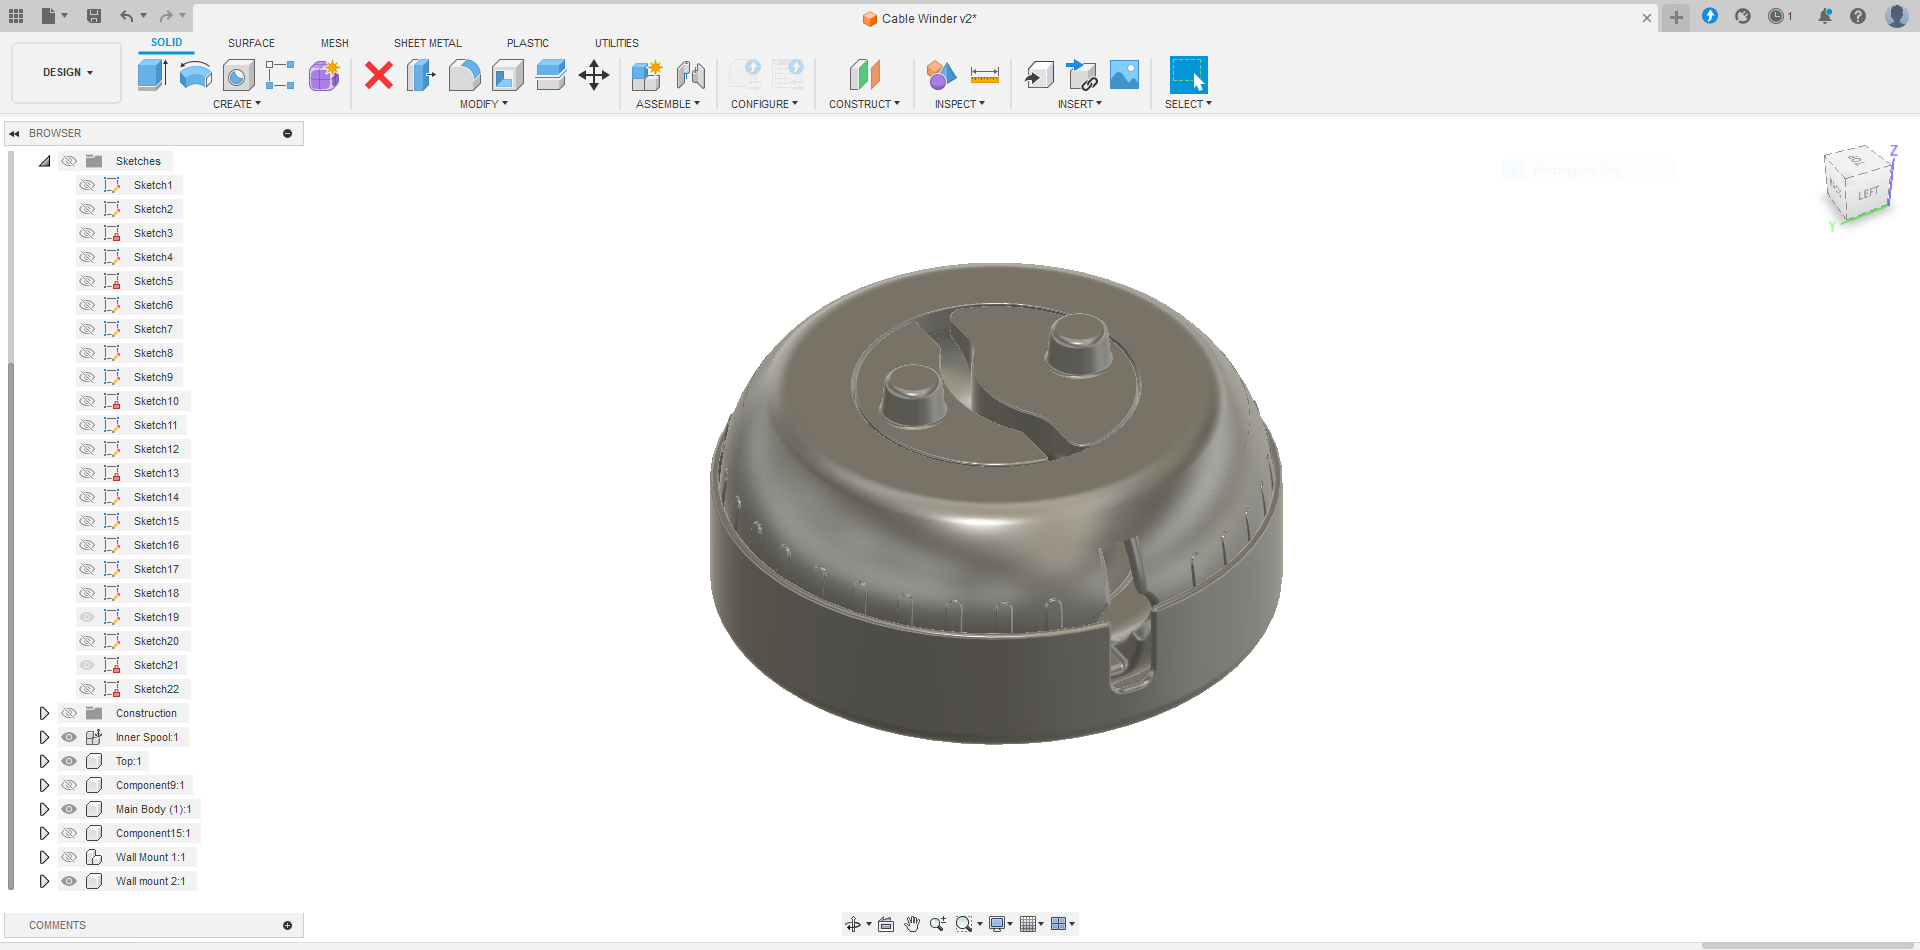
Task: Click the red Delete X icon
Action: (x=379, y=75)
